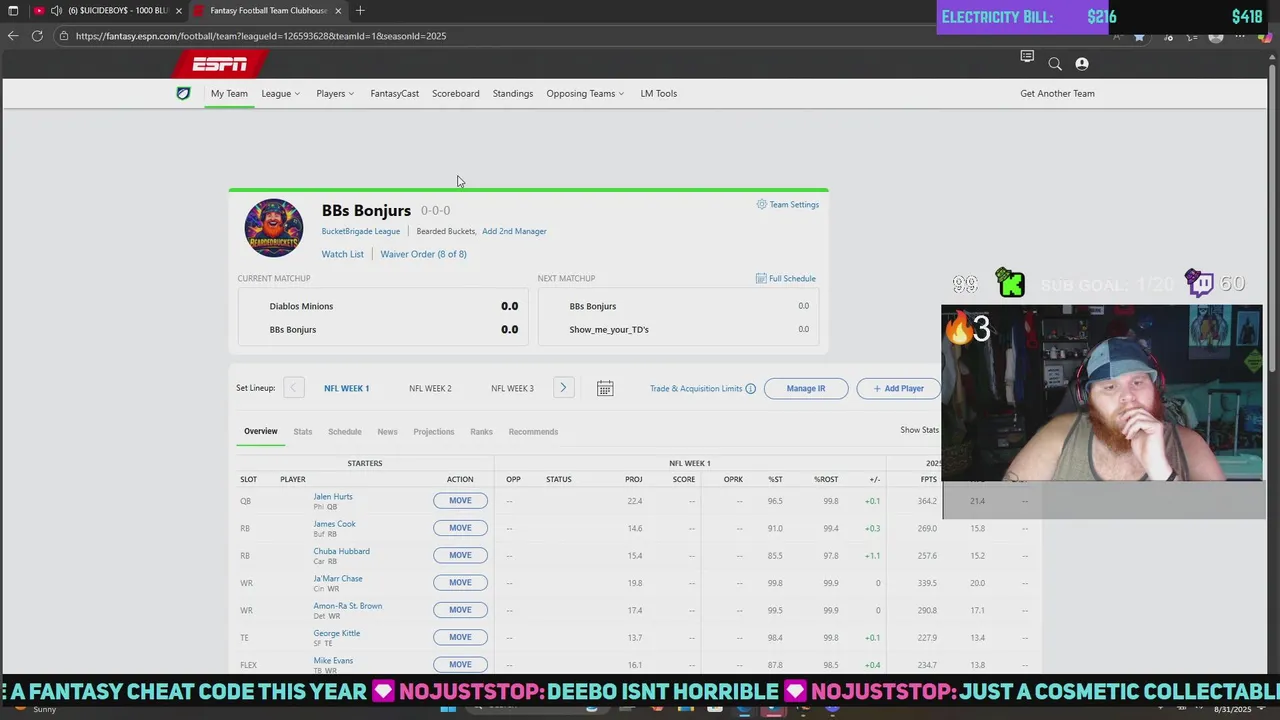Open the ESPN search magnifier
Image resolution: width=1280 pixels, height=720 pixels.
tap(1055, 64)
